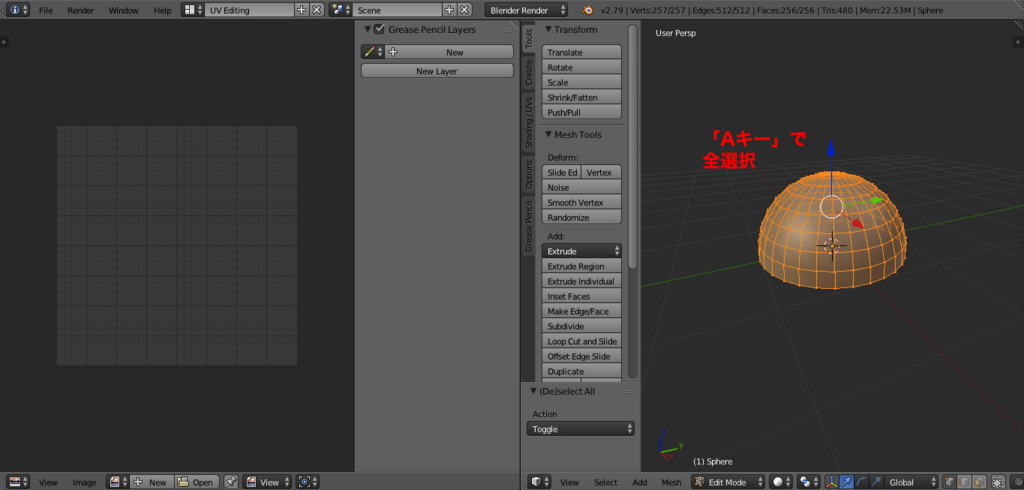Open the Mesh menu in 3D view

pyautogui.click(x=671, y=482)
